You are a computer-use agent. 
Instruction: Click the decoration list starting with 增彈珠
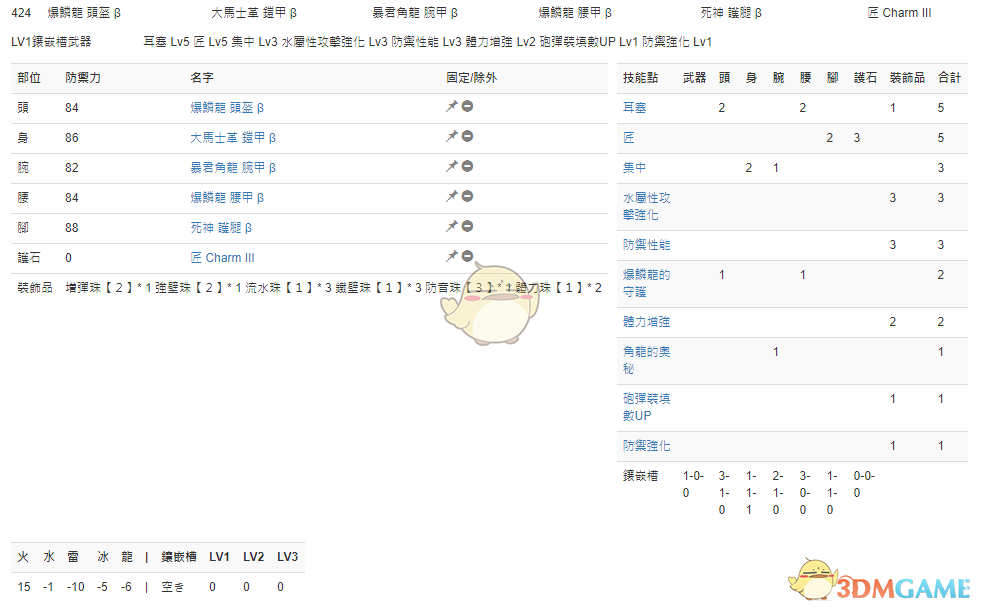tap(333, 288)
